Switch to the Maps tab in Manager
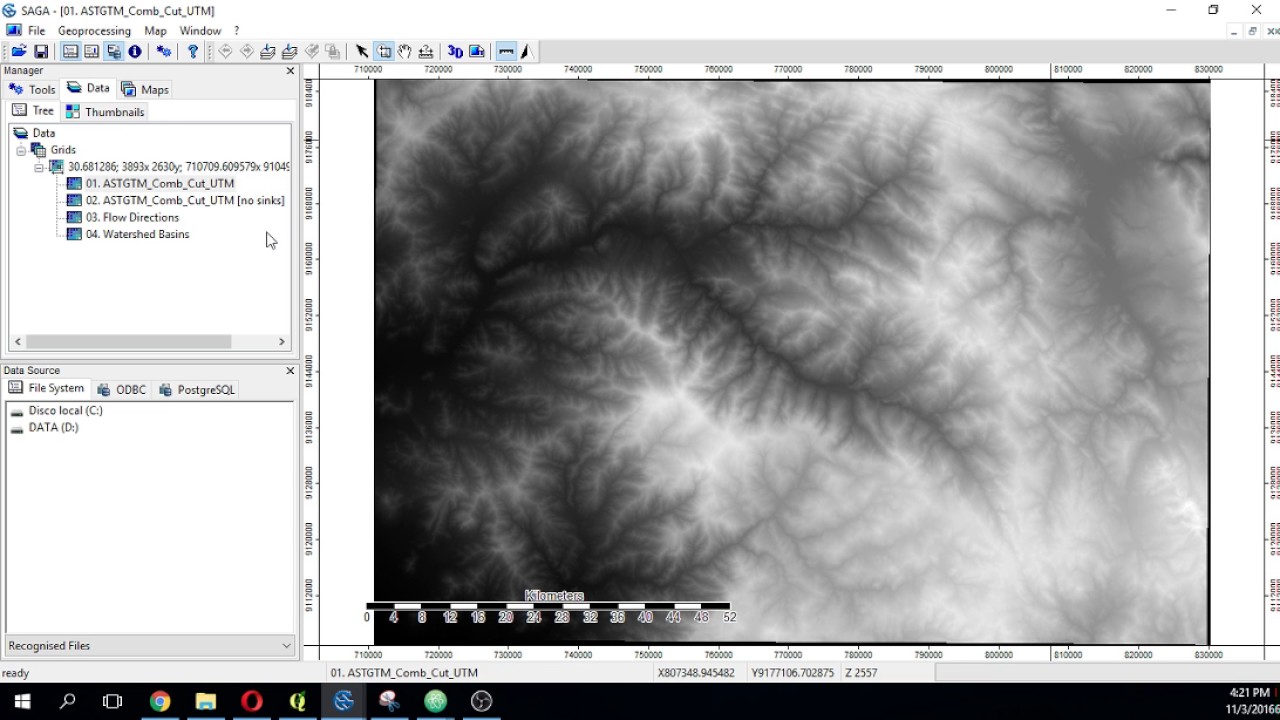This screenshot has width=1280, height=720. tap(145, 89)
